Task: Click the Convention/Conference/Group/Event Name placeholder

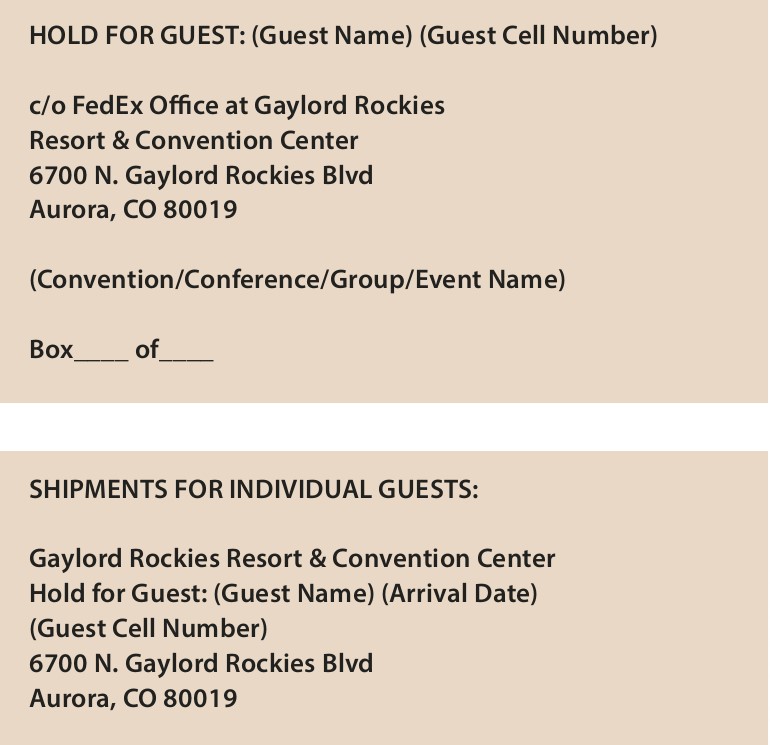Action: [x=298, y=280]
